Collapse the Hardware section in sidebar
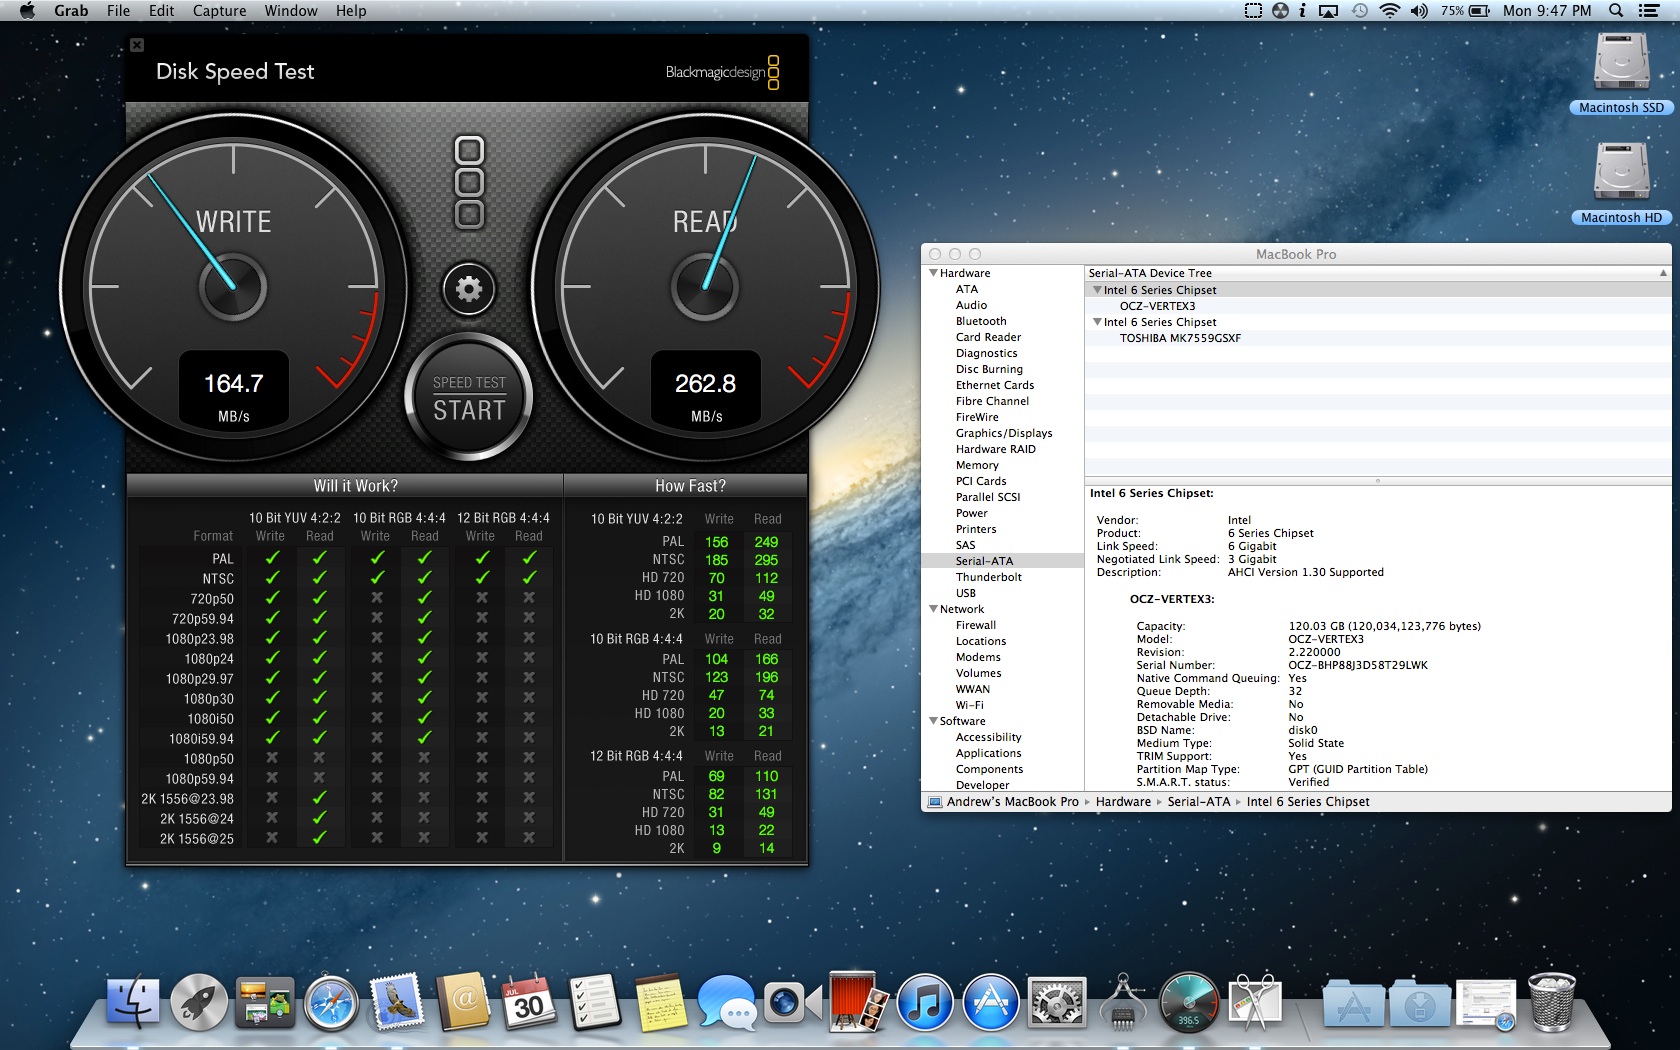The image size is (1680, 1050). pos(933,273)
